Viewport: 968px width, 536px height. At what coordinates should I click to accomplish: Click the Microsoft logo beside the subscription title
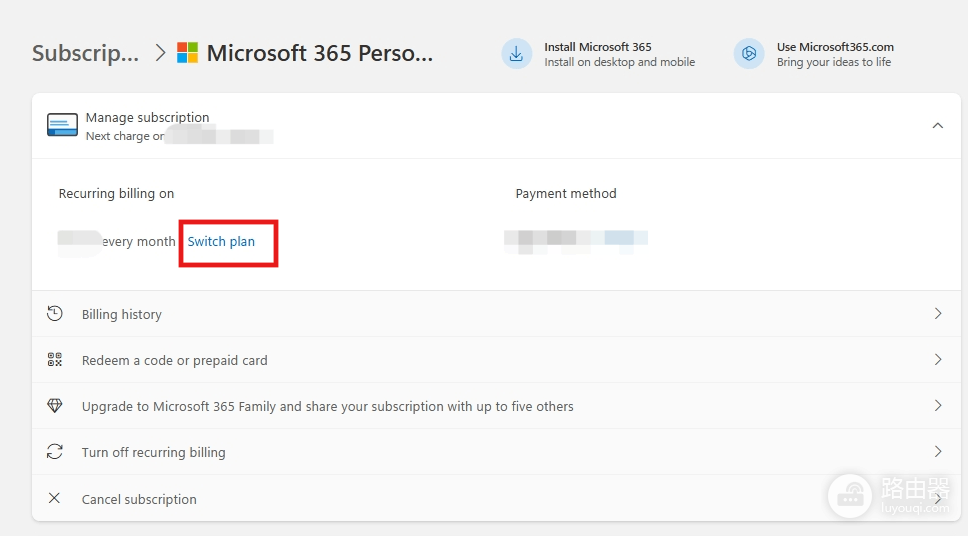click(x=187, y=52)
